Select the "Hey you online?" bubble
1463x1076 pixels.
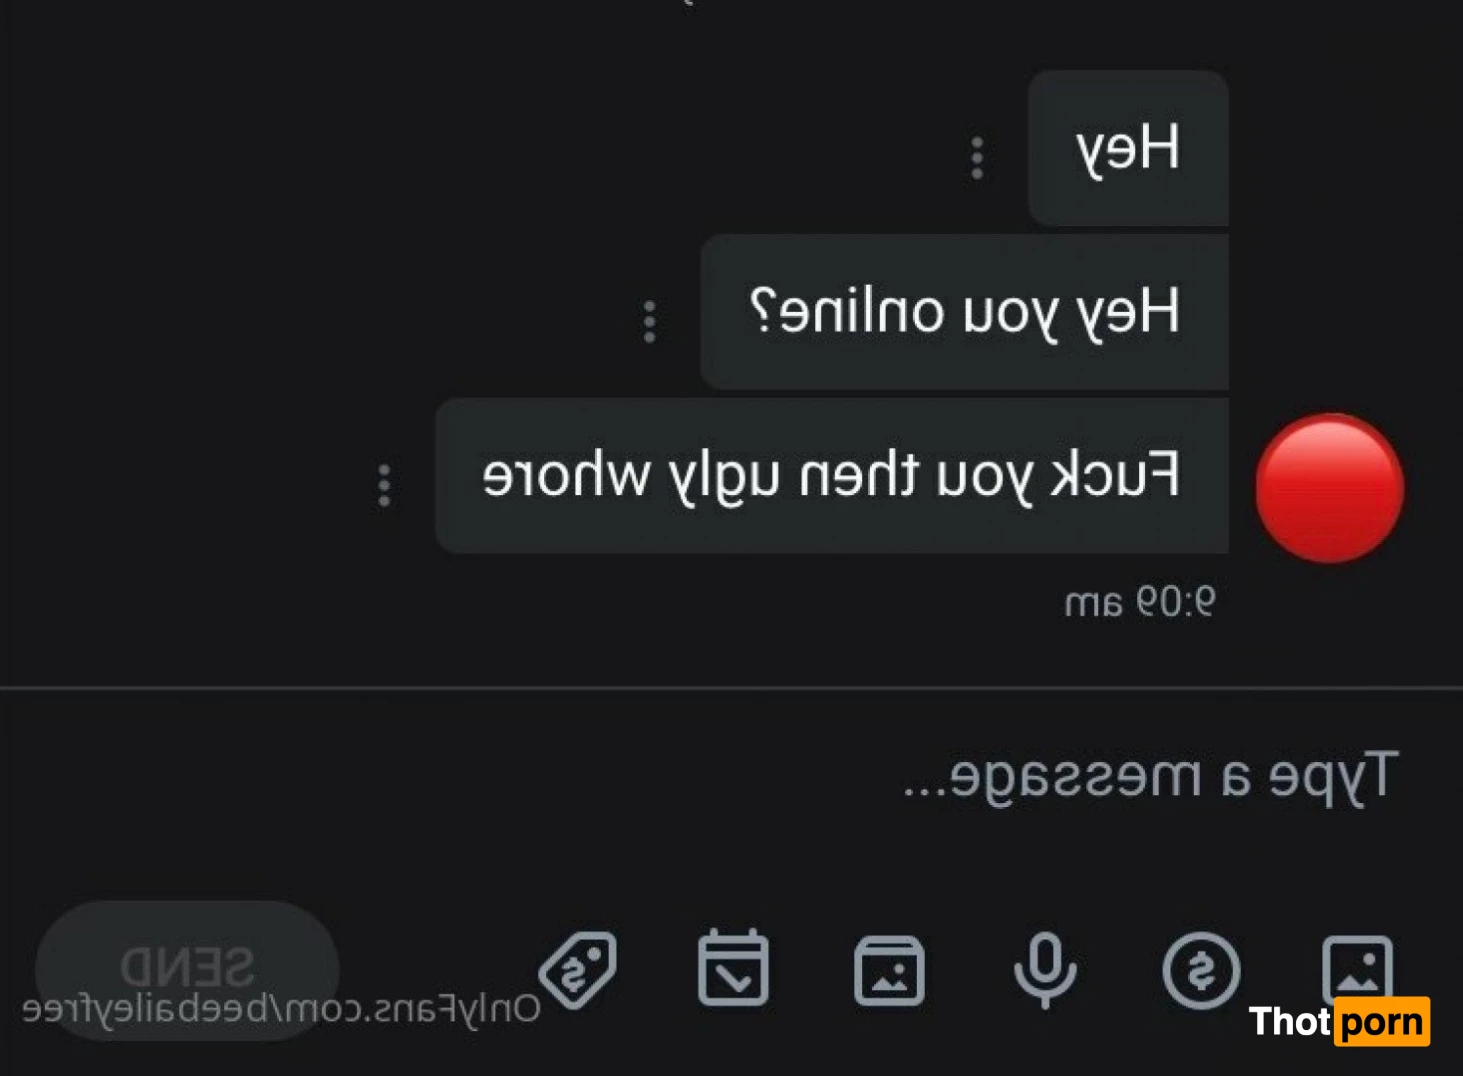[x=964, y=311]
